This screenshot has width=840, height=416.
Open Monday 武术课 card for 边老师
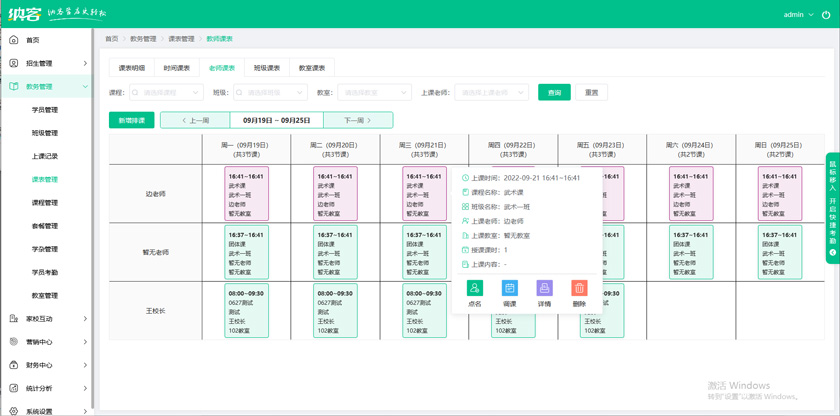[x=246, y=194]
